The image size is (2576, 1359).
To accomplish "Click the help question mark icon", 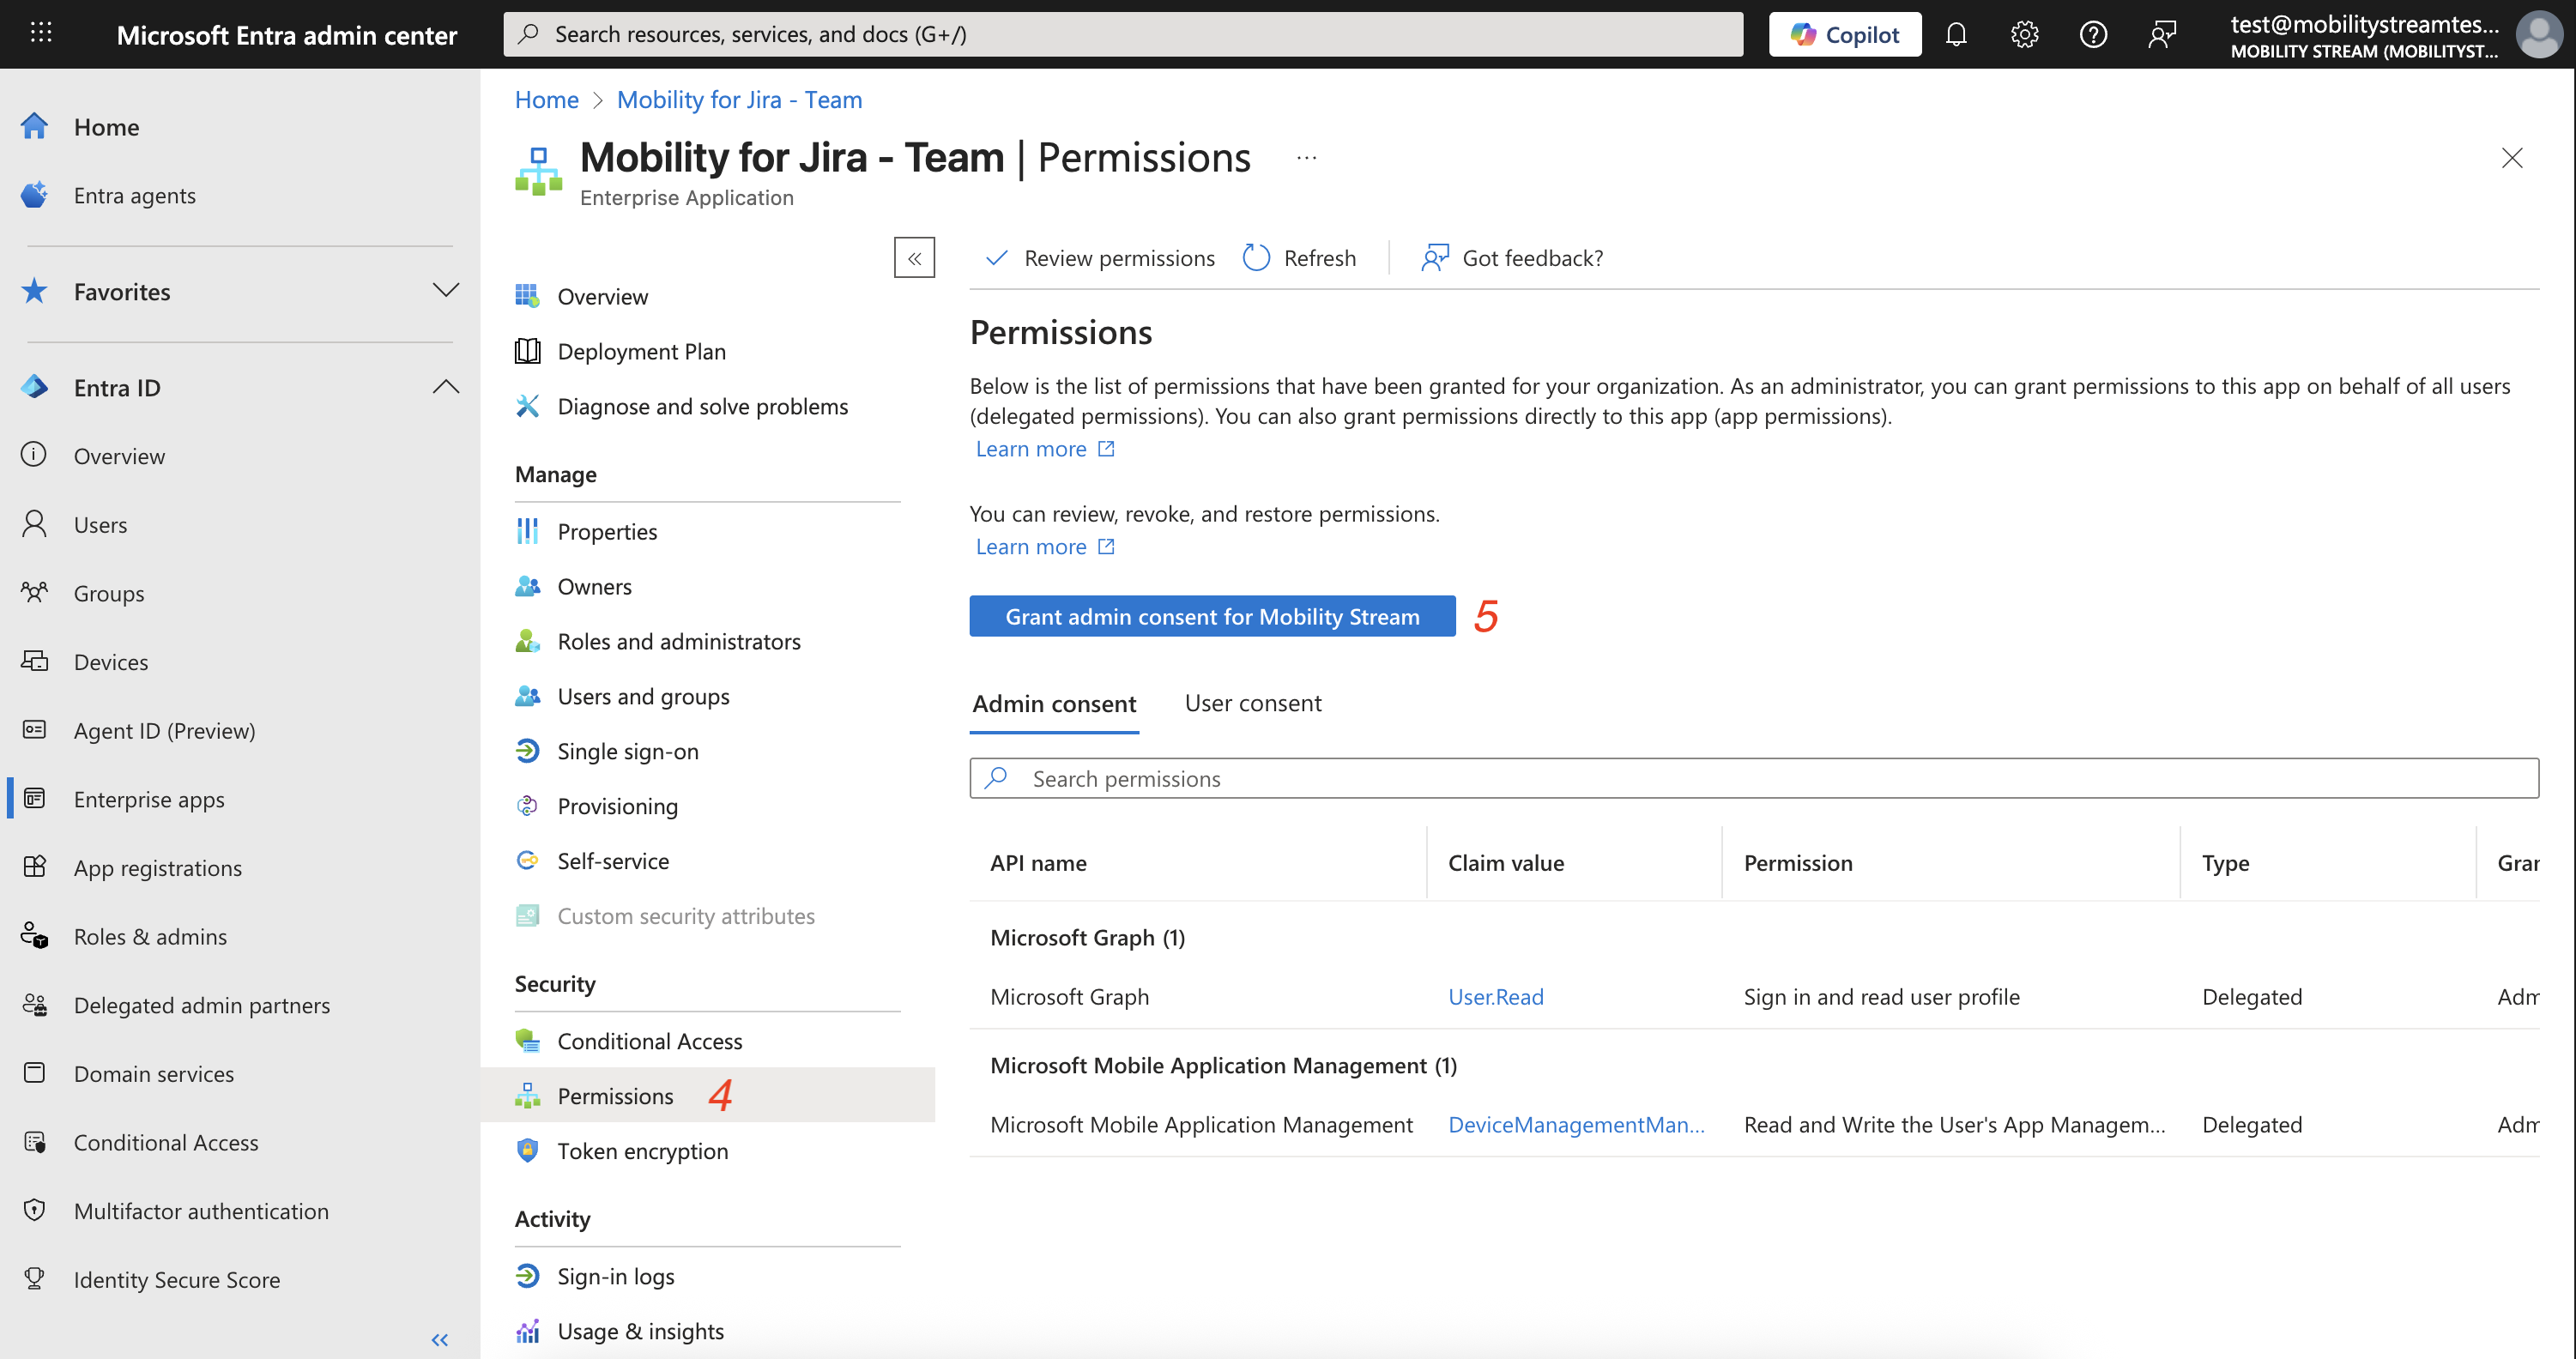I will pos(2093,34).
